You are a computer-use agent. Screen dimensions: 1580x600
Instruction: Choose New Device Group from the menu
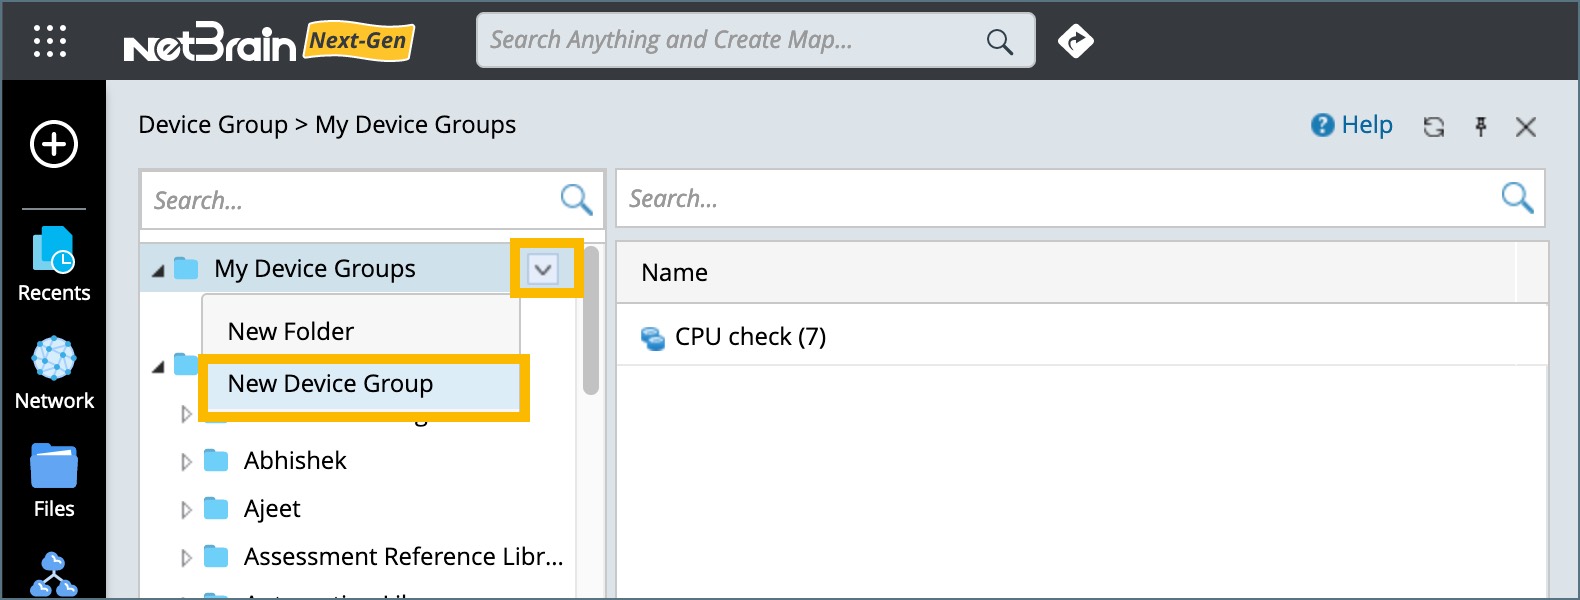[x=331, y=384]
